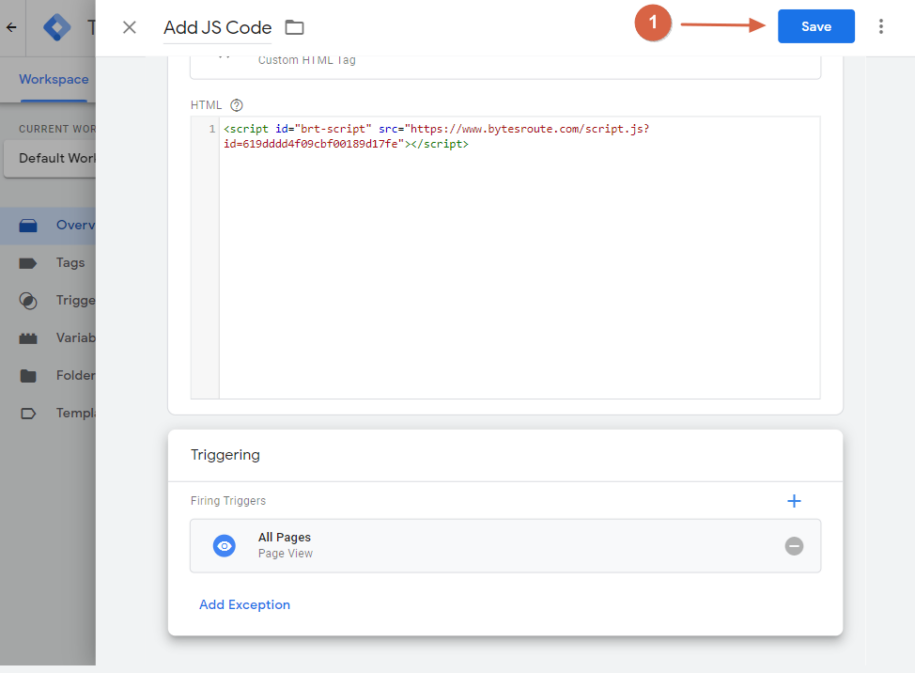Click the Firing Triggers label

click(x=228, y=501)
